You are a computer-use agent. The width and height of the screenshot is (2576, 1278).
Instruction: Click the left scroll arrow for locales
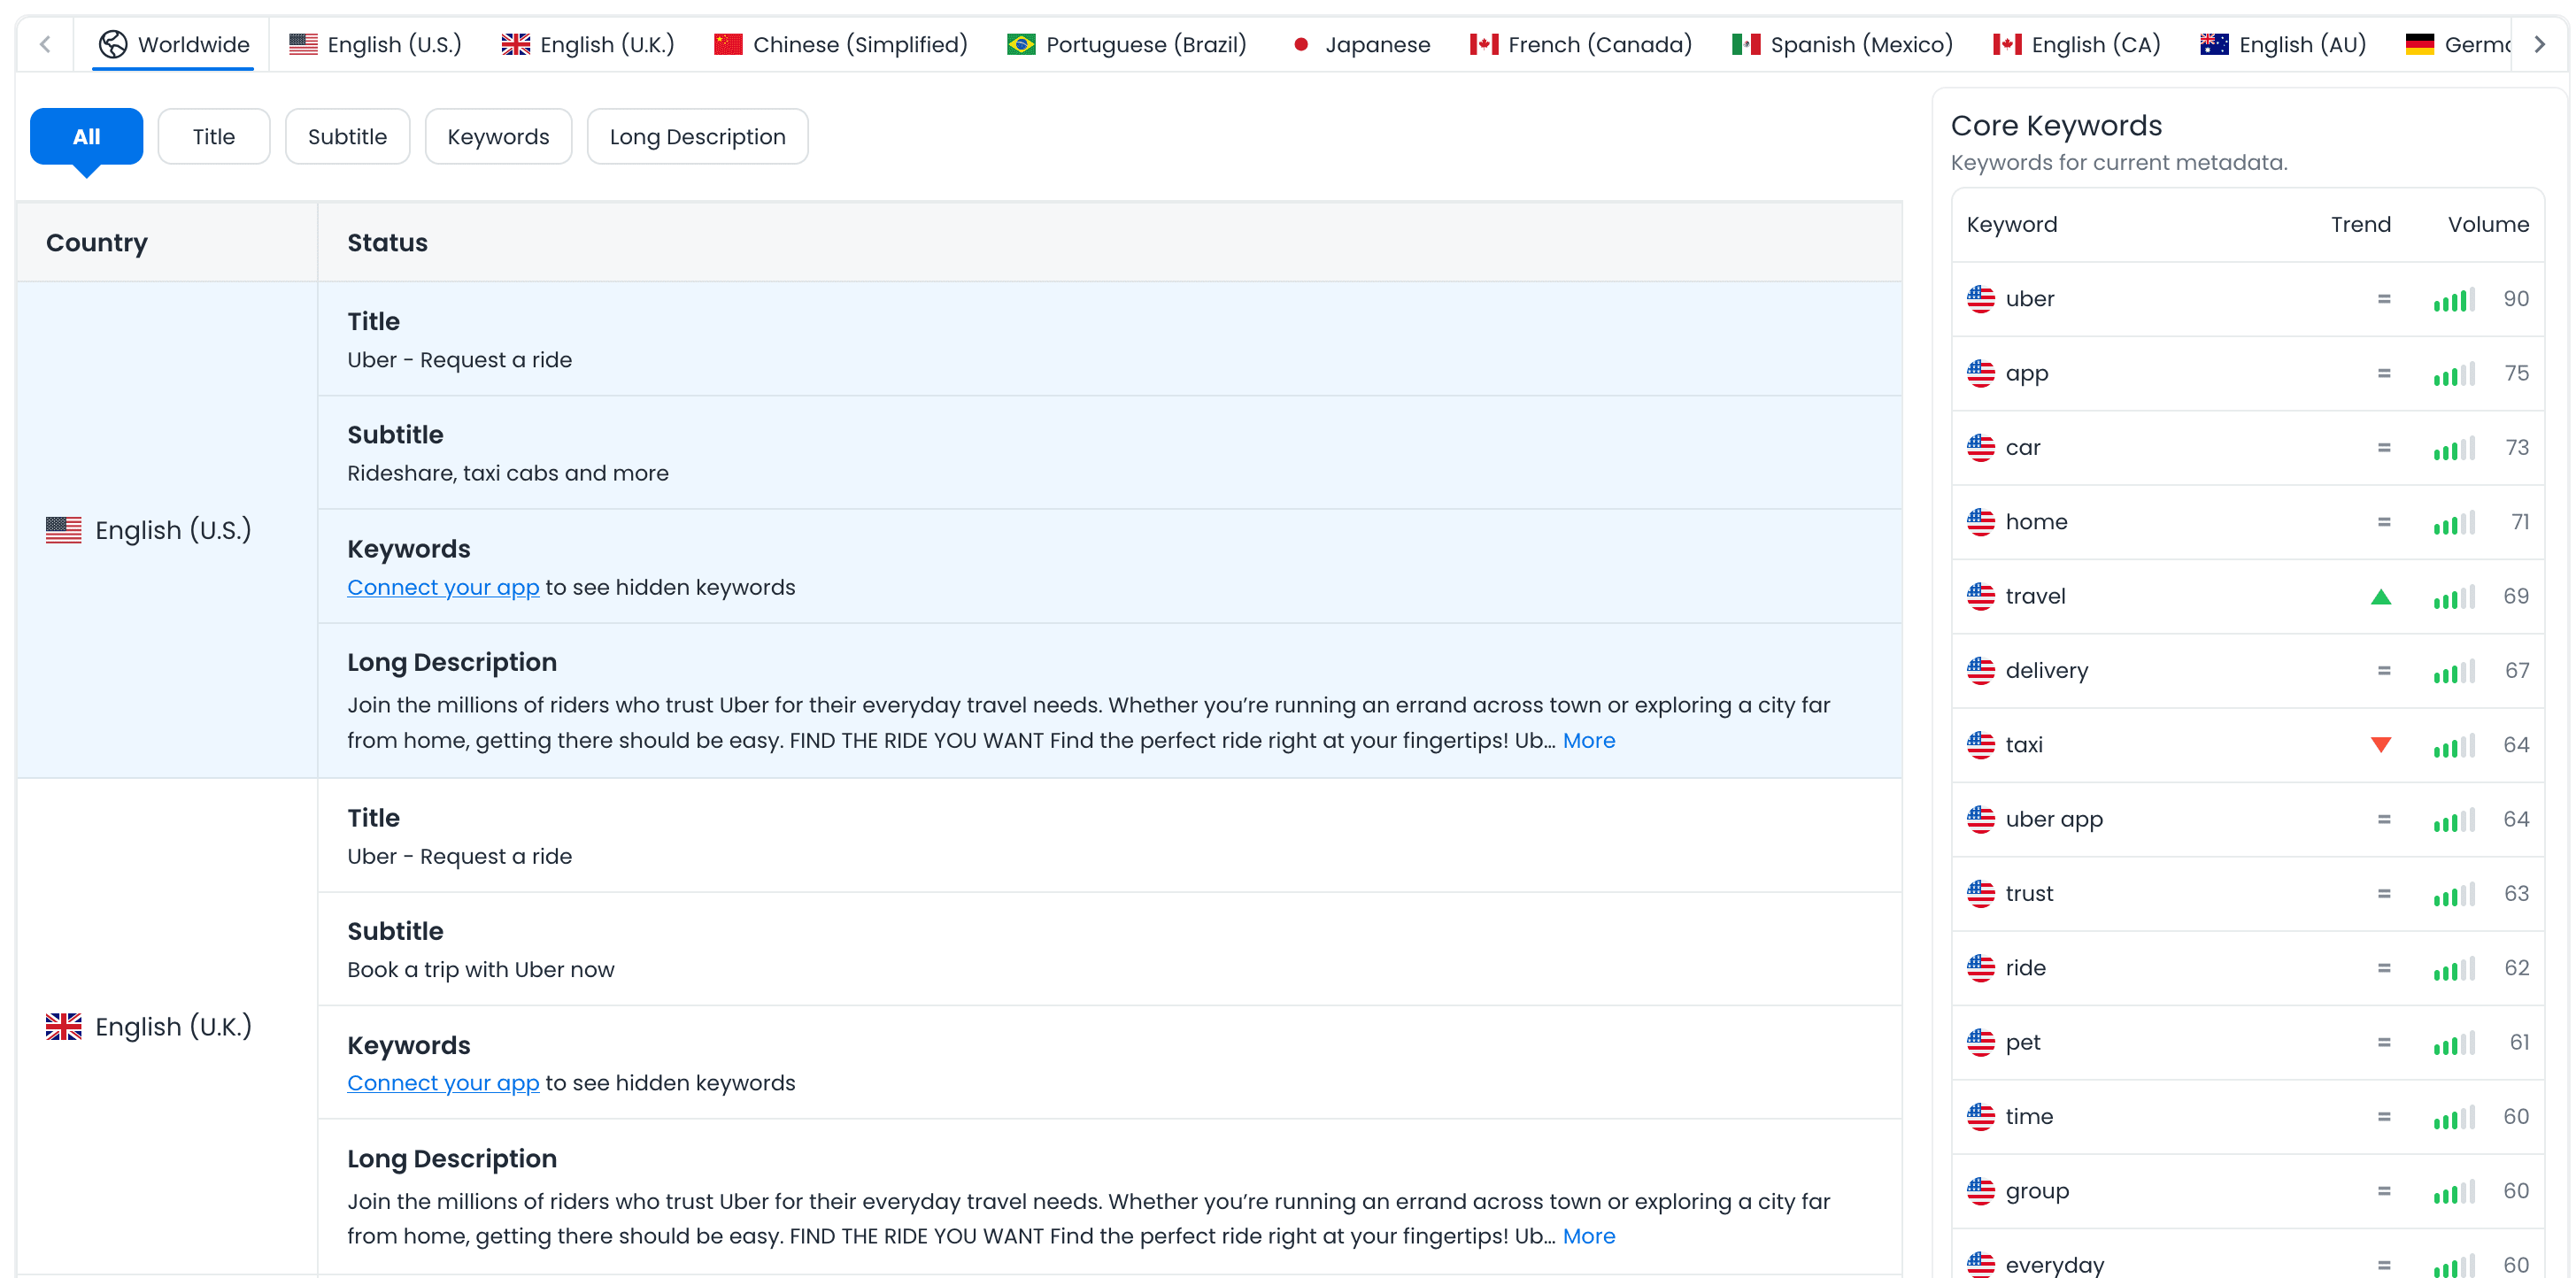pos(45,44)
